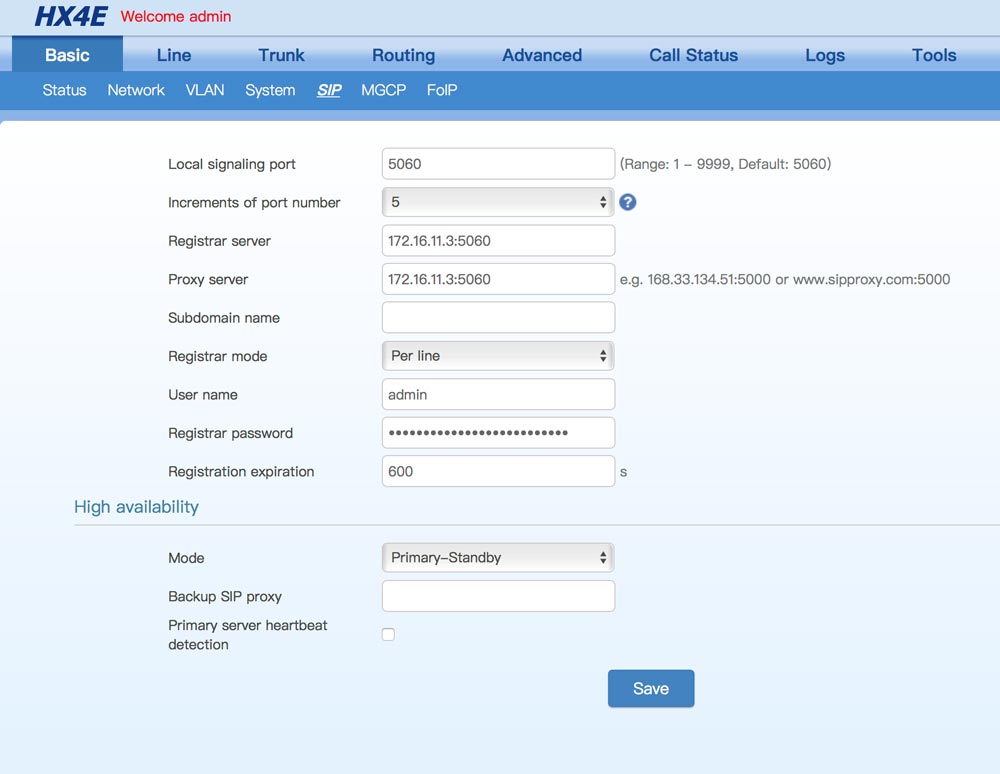Open the Network submenu link

click(136, 90)
